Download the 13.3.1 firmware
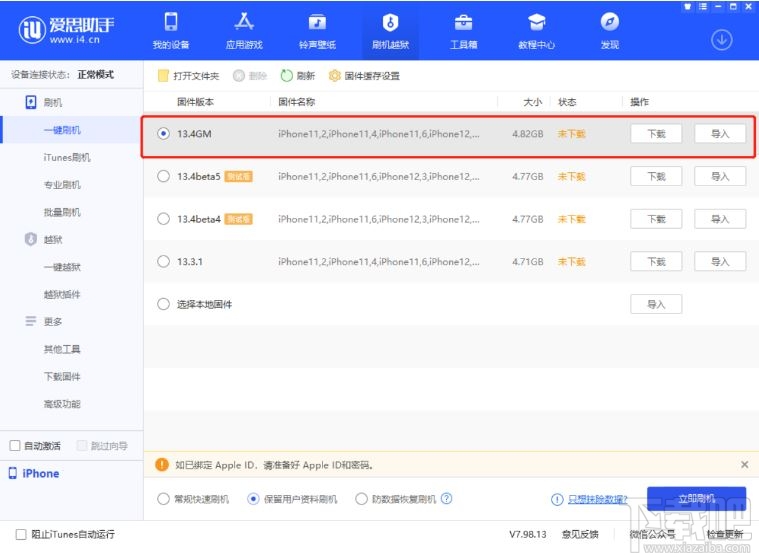 point(656,261)
